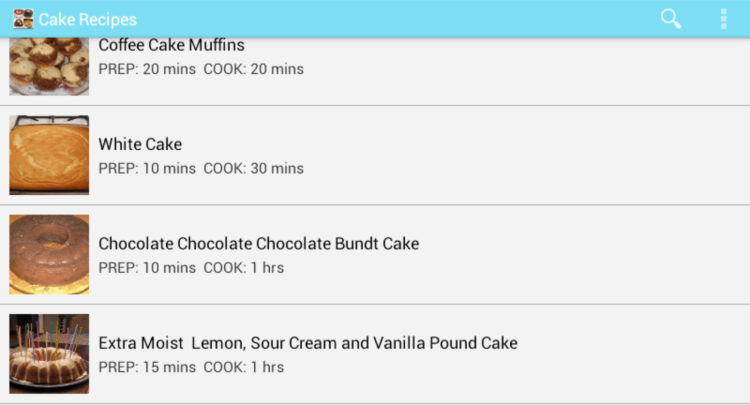This screenshot has height=405, width=750.
Task: Click the pound cake COOK 1 hrs text
Action: click(244, 367)
